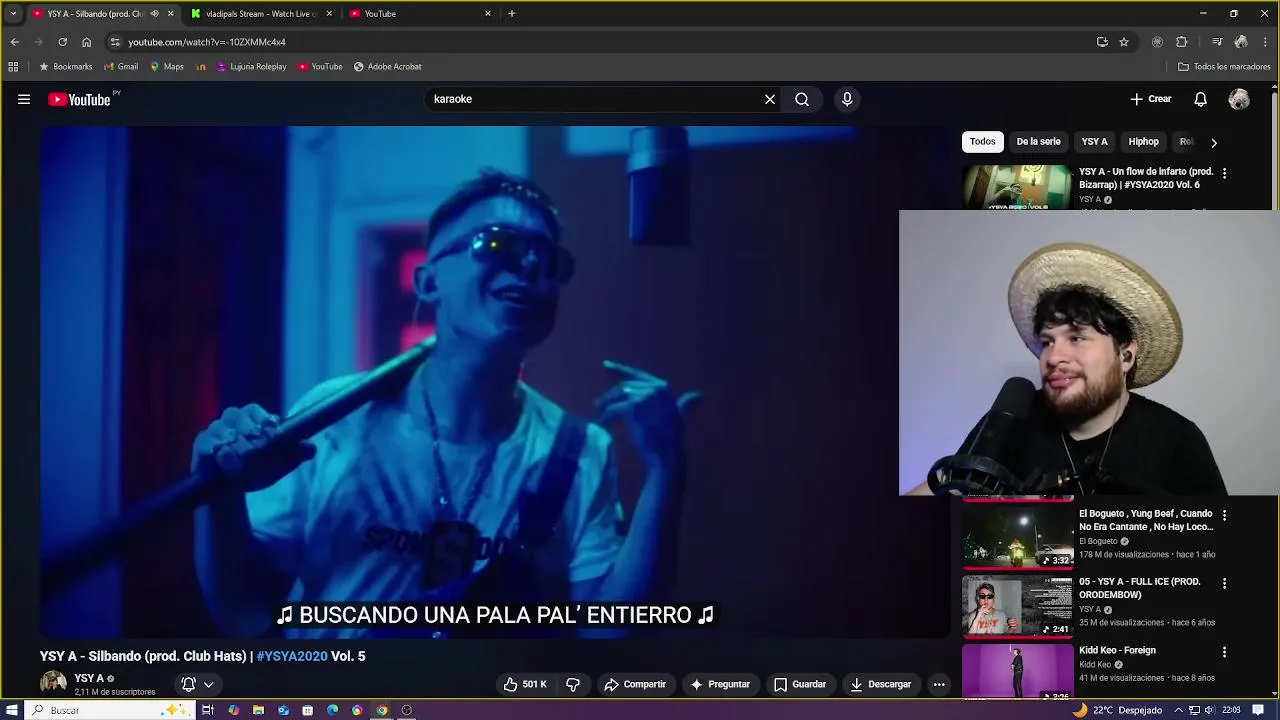Open the #YSYA2020 hashtag link
1280x720 pixels.
(292, 656)
